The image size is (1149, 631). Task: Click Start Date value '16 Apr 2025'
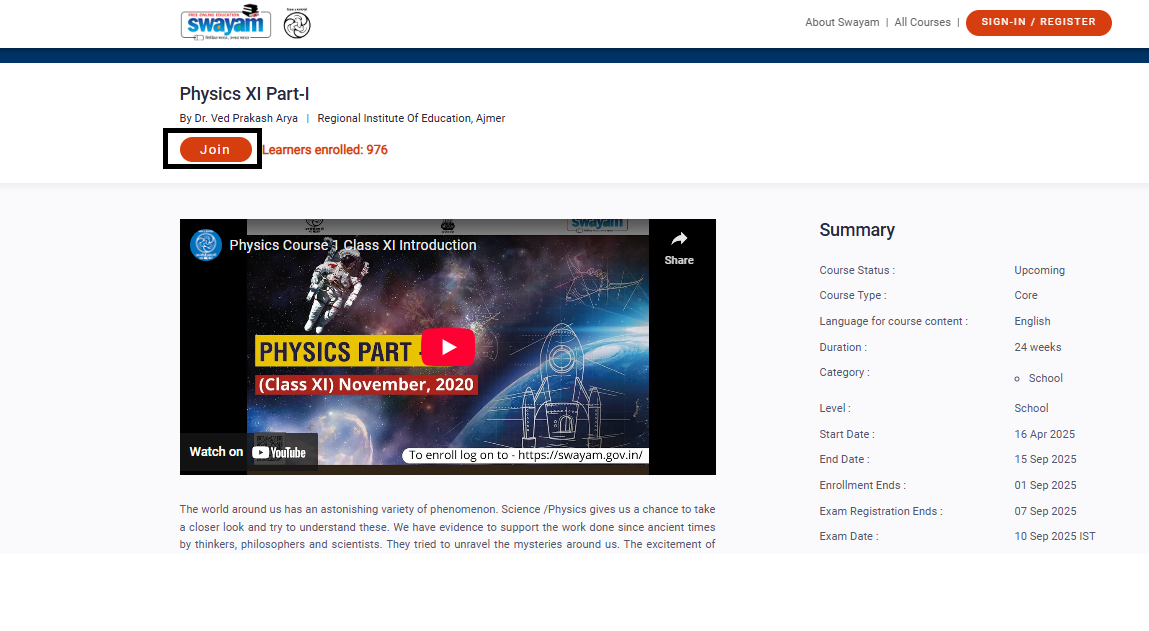coord(1044,434)
